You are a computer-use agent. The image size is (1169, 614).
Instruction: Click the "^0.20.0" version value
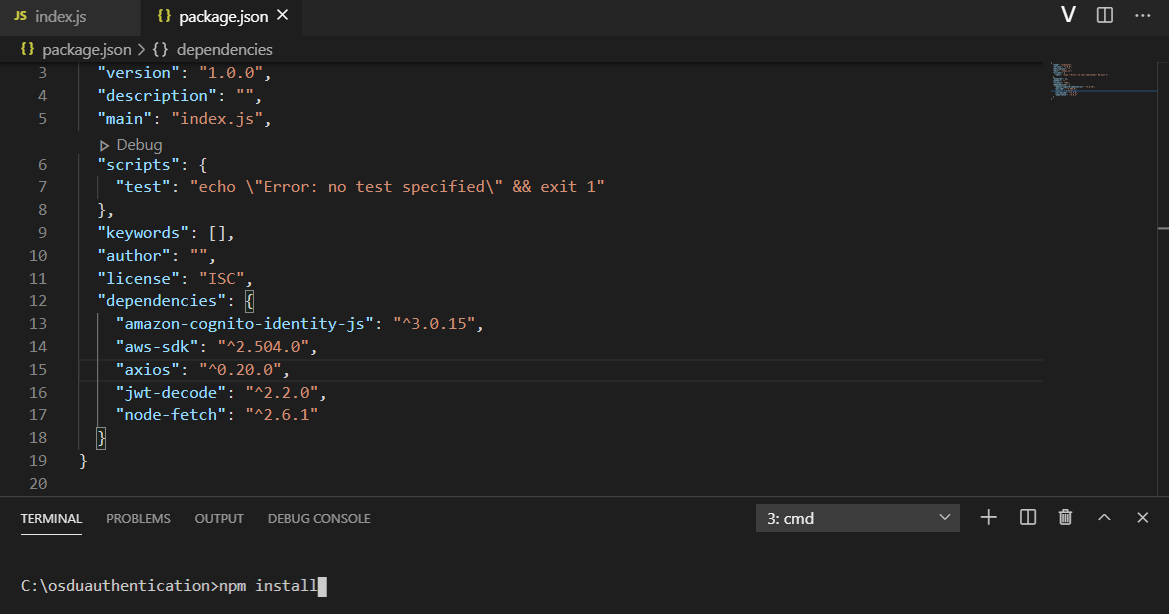click(x=240, y=370)
